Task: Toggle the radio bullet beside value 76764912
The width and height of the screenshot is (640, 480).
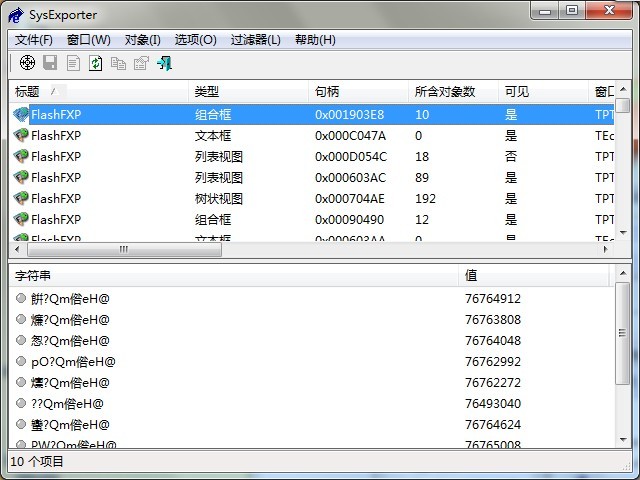Action: click(21, 298)
